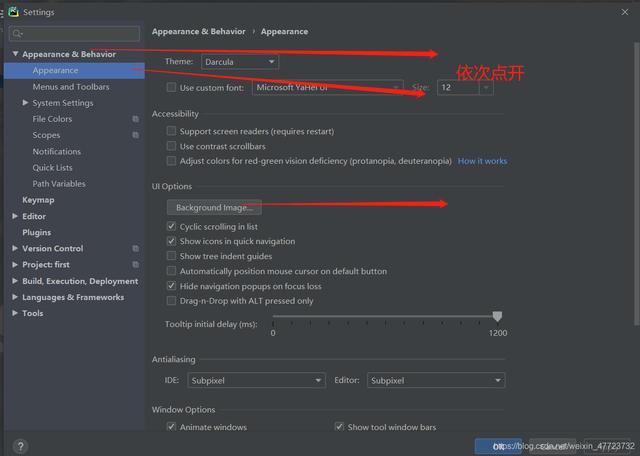Click the project-level icon beside Project: first
This screenshot has width=640, height=456.
(x=135, y=265)
